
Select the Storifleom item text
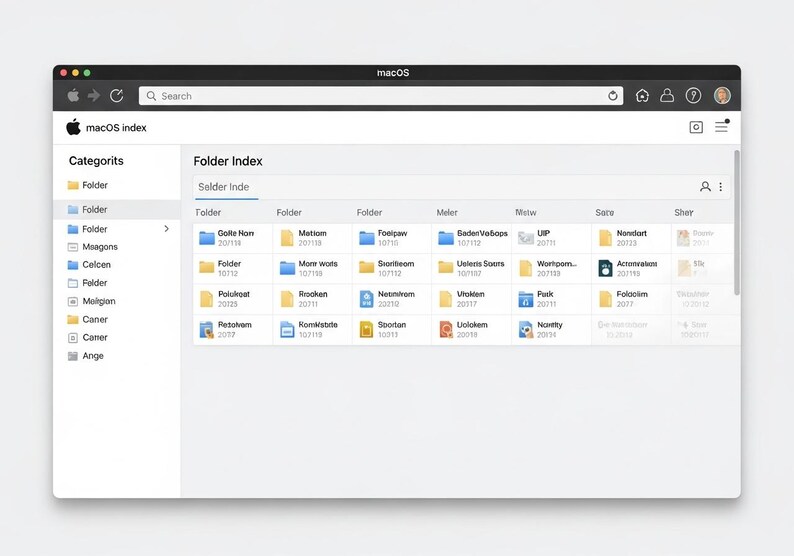coord(395,264)
